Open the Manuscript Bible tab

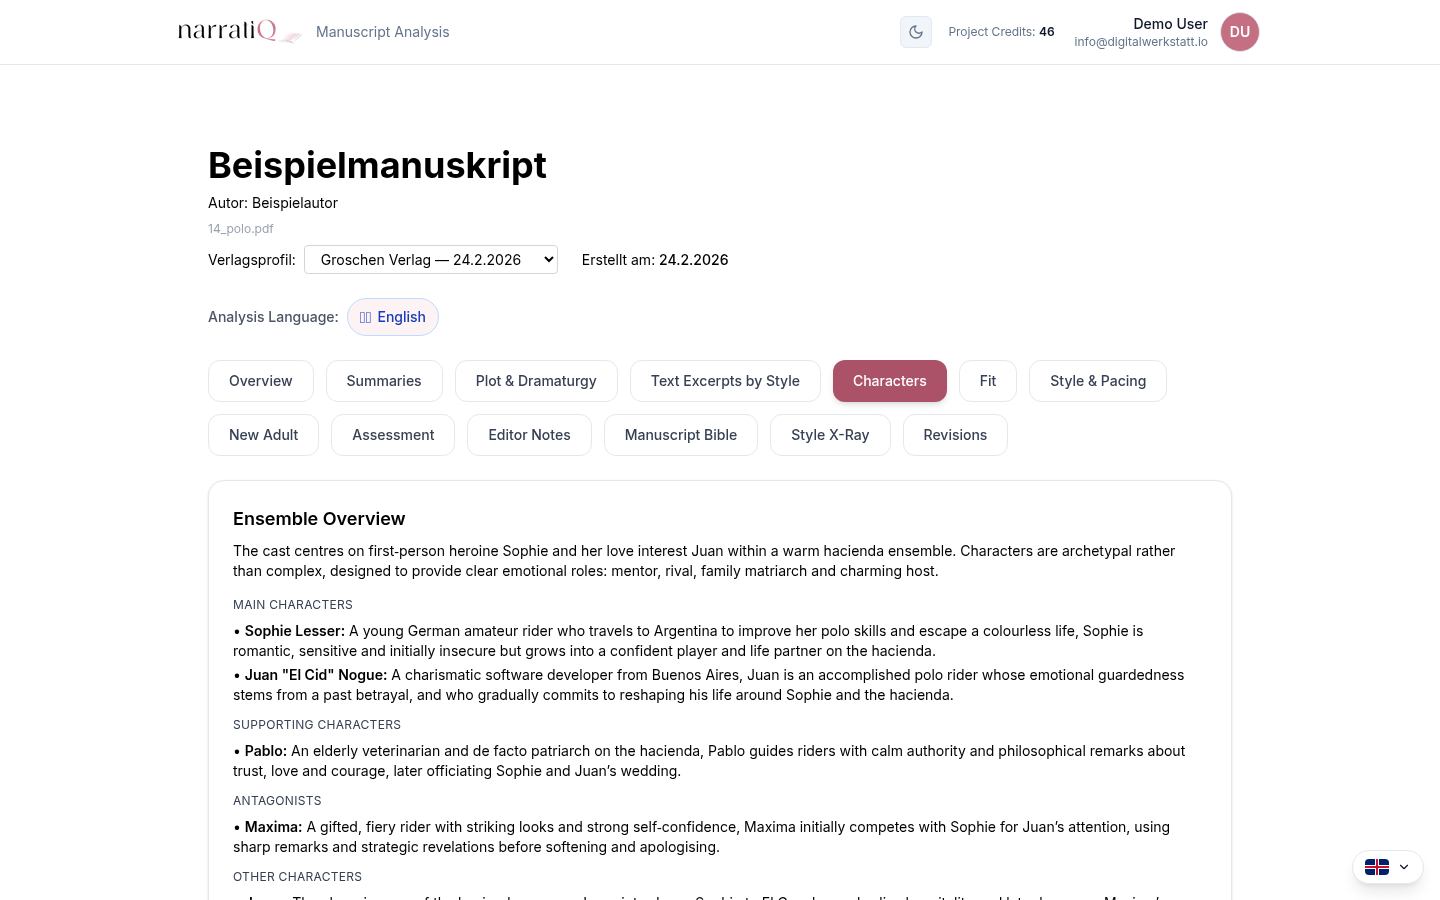point(680,435)
